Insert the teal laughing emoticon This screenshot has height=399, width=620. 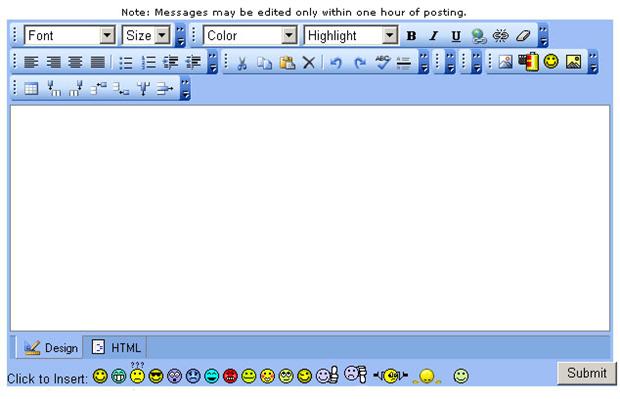tap(212, 376)
